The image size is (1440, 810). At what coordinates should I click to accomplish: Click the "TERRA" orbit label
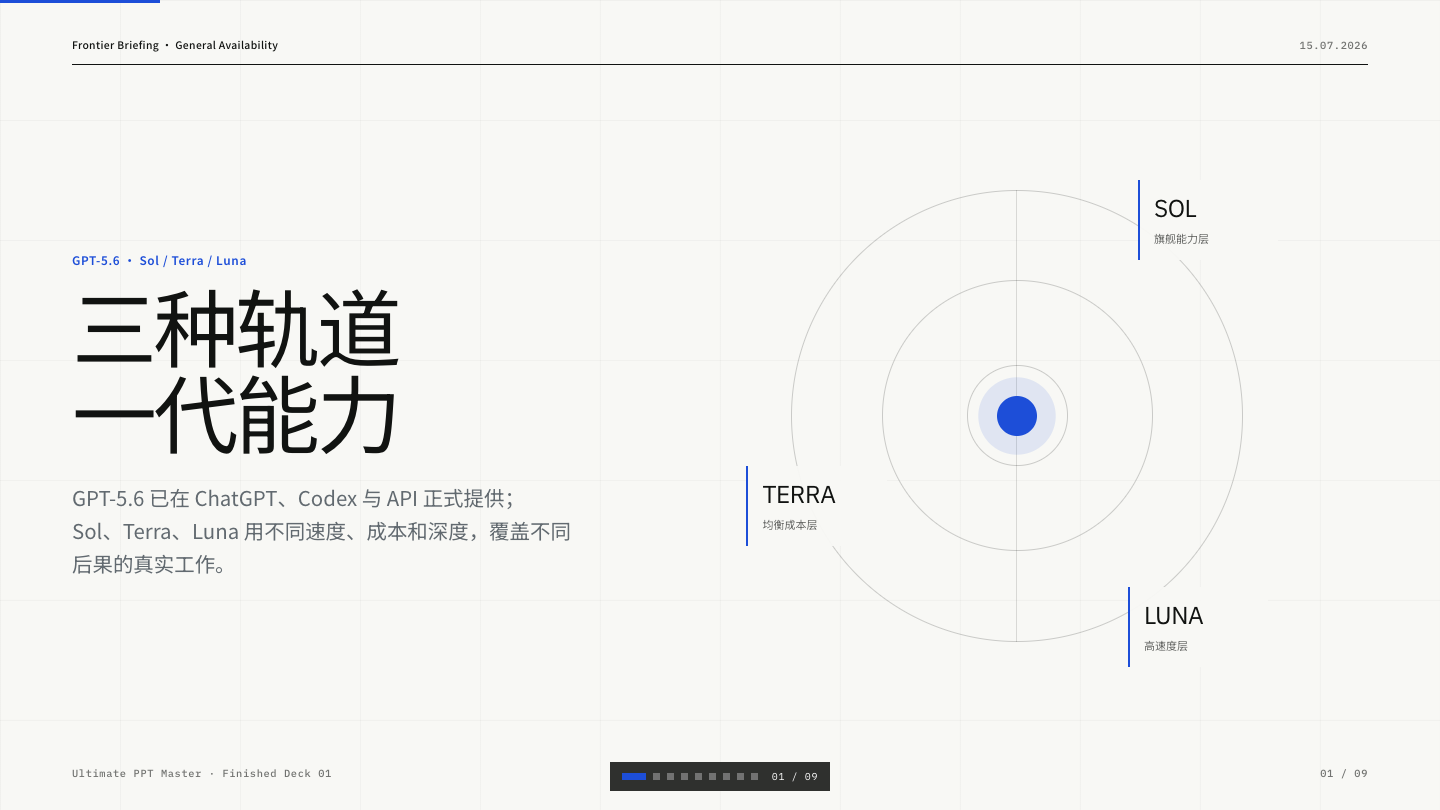pyautogui.click(x=799, y=495)
